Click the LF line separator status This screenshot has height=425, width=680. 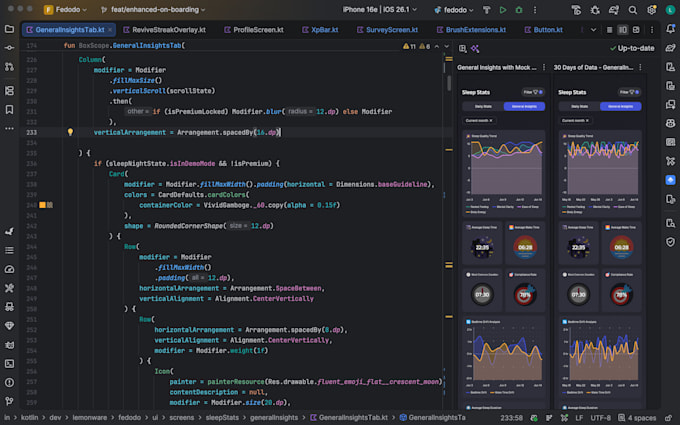click(579, 418)
